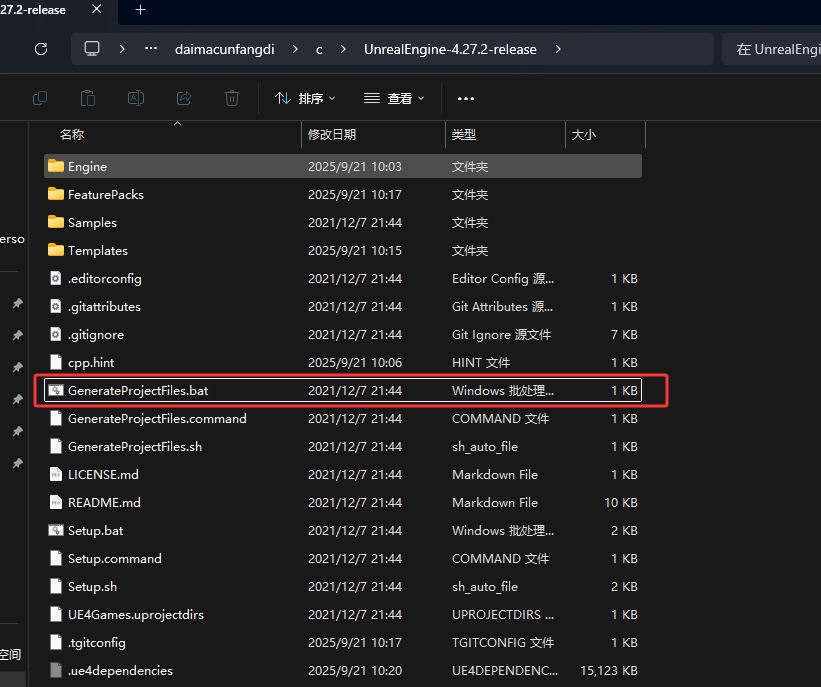Open the 查看 view dropdown
The image size is (821, 687).
point(394,98)
